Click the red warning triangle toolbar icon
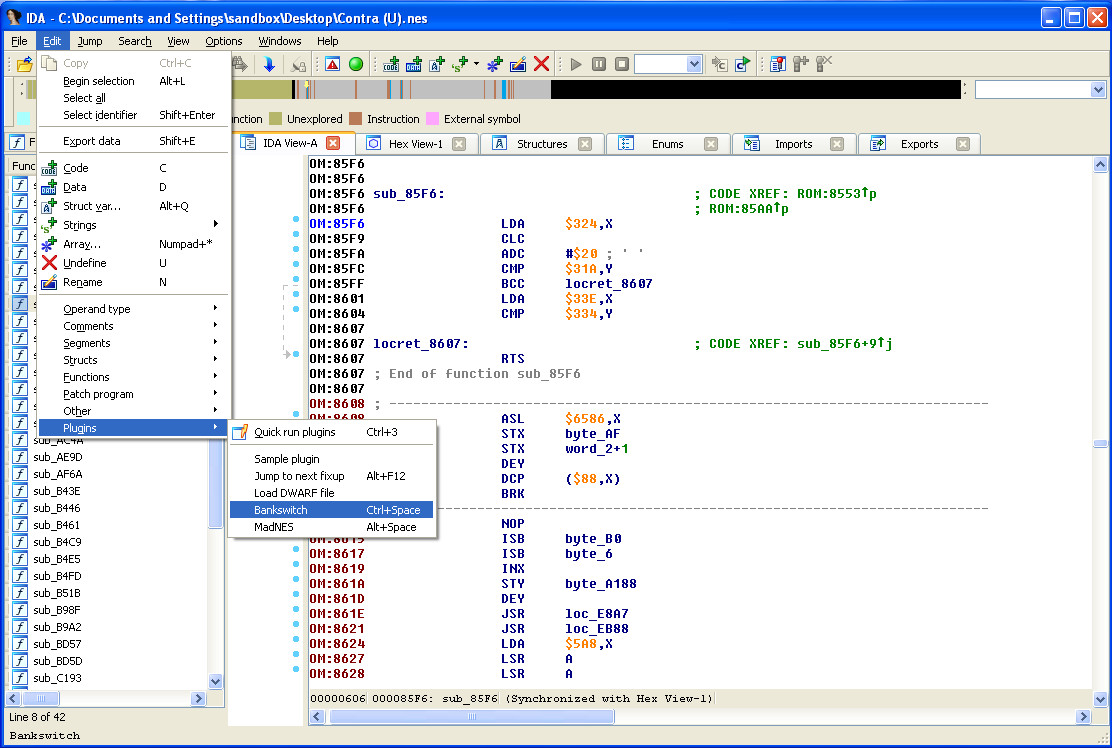1112x748 pixels. point(332,64)
